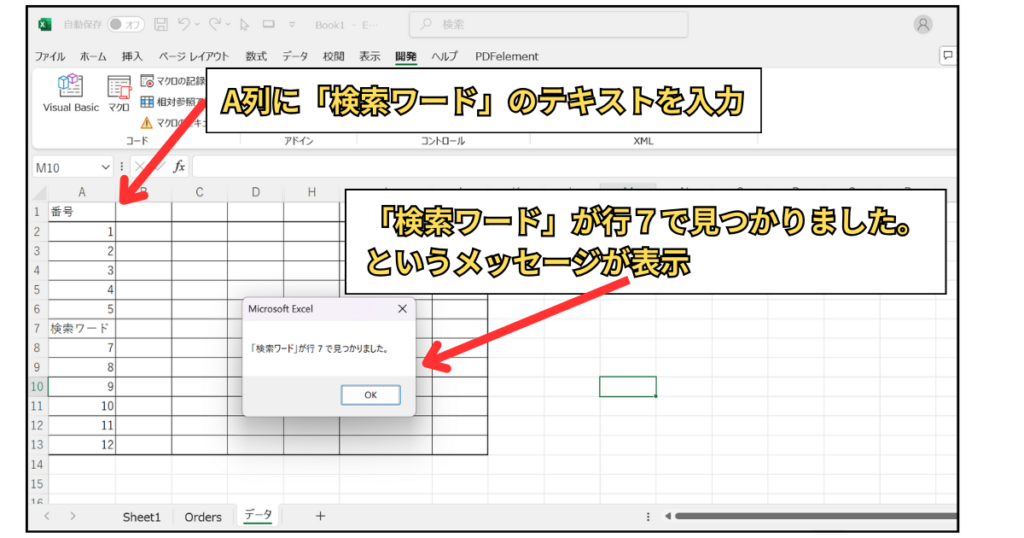
Task: Click the undo arrow icon
Action: (x=184, y=24)
